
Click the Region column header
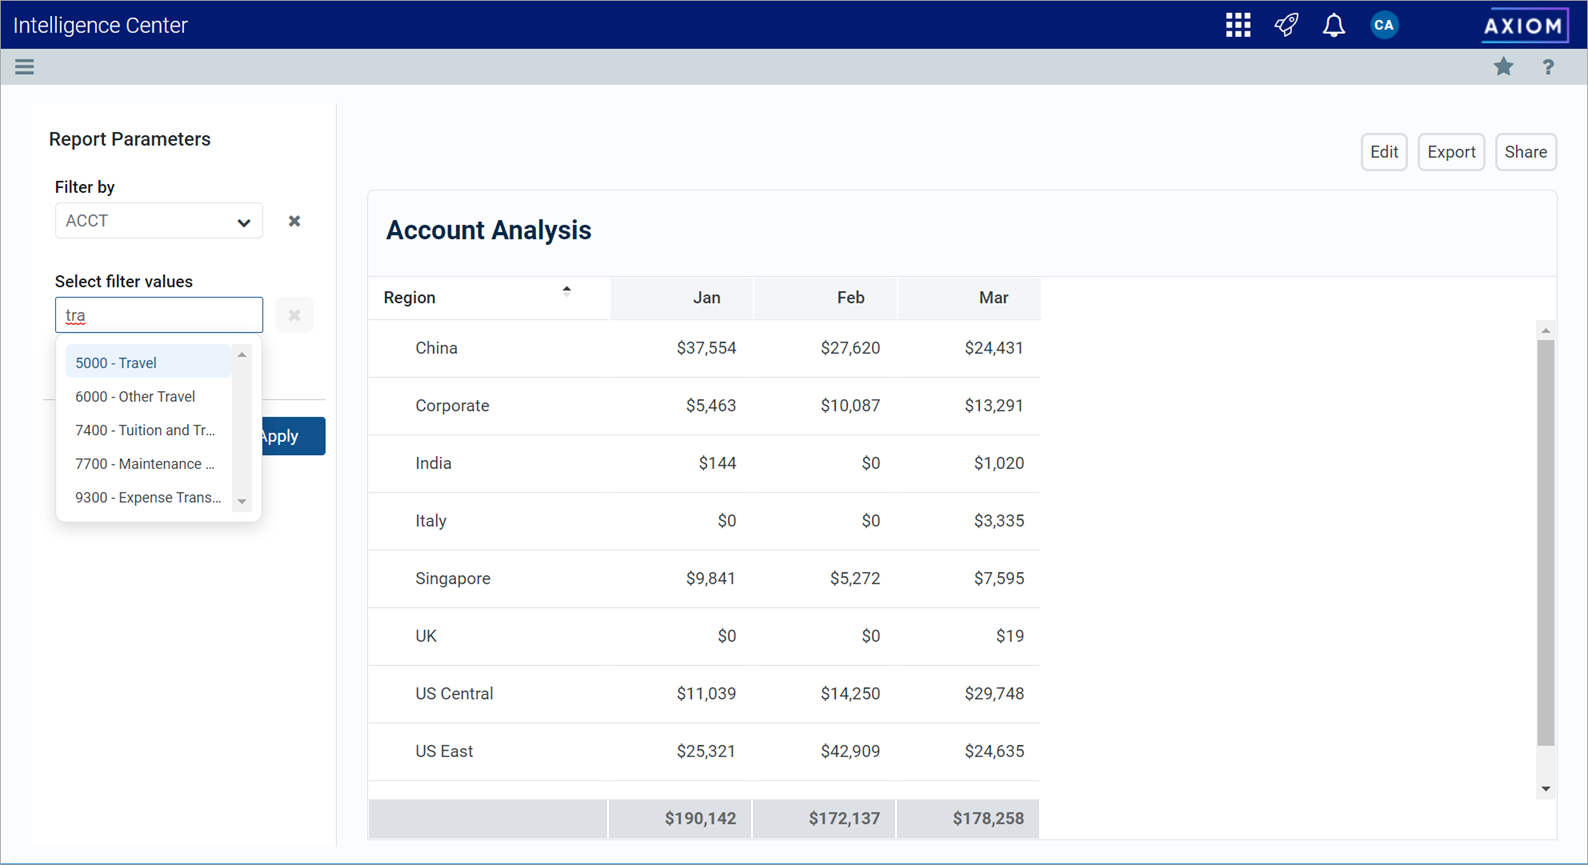click(489, 298)
